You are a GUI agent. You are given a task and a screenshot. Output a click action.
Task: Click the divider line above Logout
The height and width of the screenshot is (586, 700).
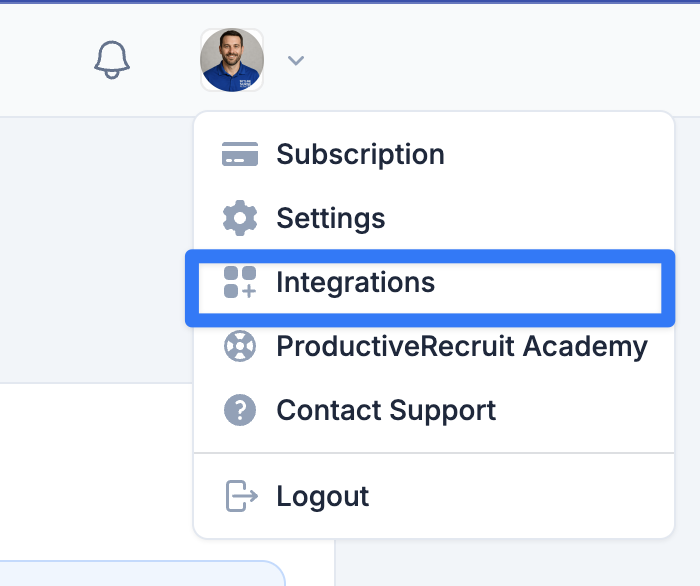coord(433,453)
